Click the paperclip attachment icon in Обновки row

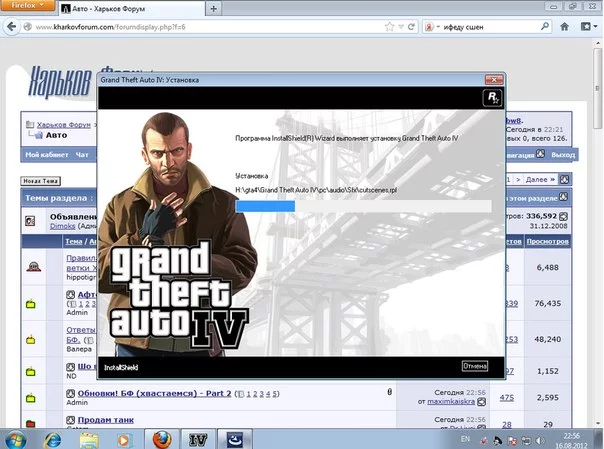tap(389, 392)
